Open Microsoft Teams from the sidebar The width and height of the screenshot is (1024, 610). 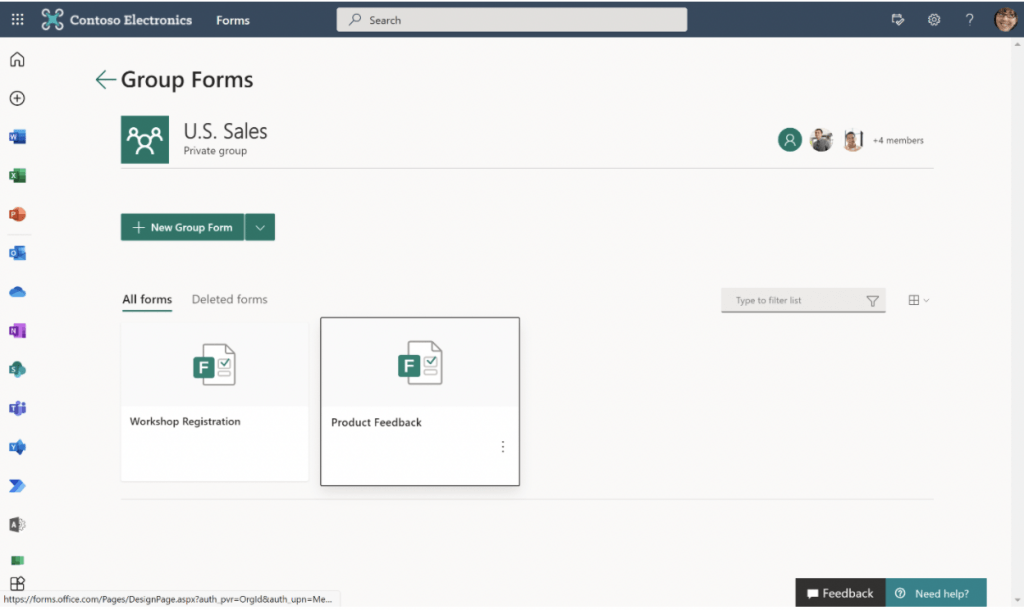pyautogui.click(x=18, y=408)
